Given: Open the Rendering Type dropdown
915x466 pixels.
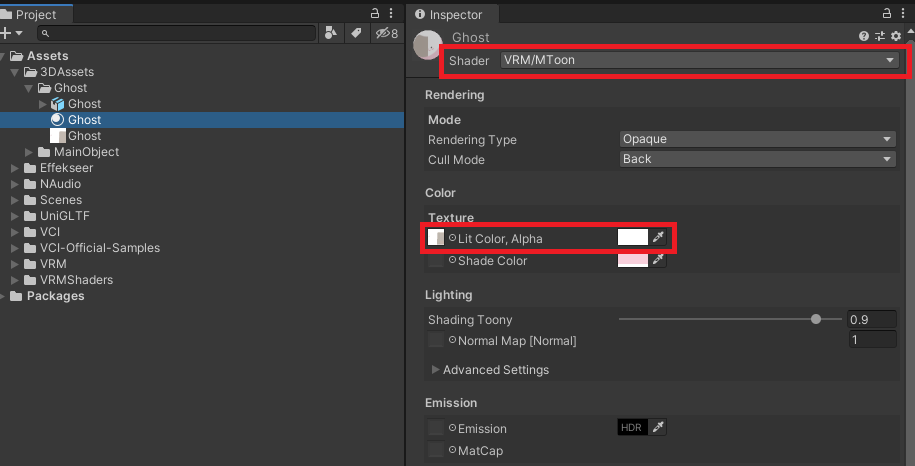Looking at the screenshot, I should click(x=757, y=139).
